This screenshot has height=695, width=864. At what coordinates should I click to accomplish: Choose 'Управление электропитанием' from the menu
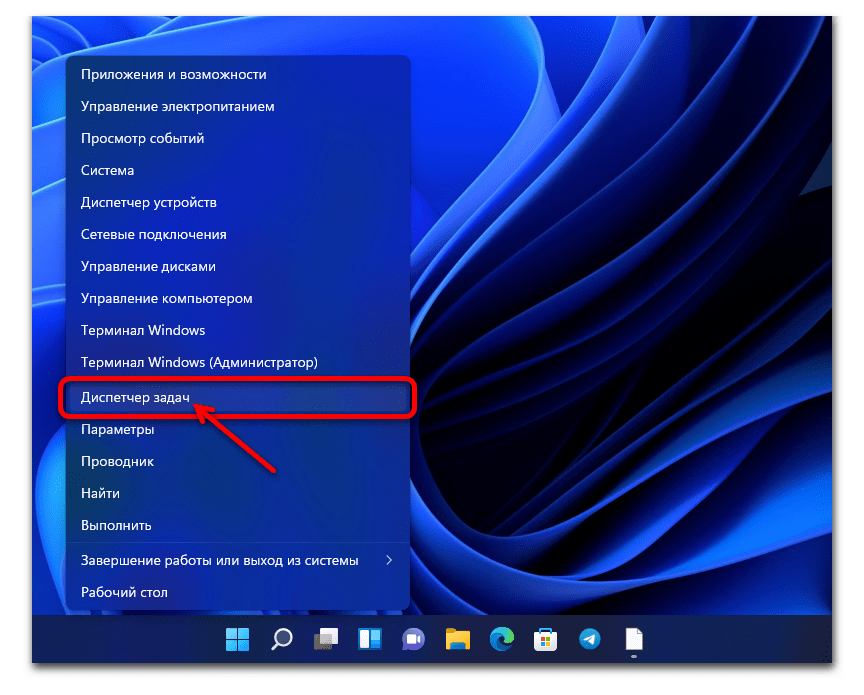(238, 106)
